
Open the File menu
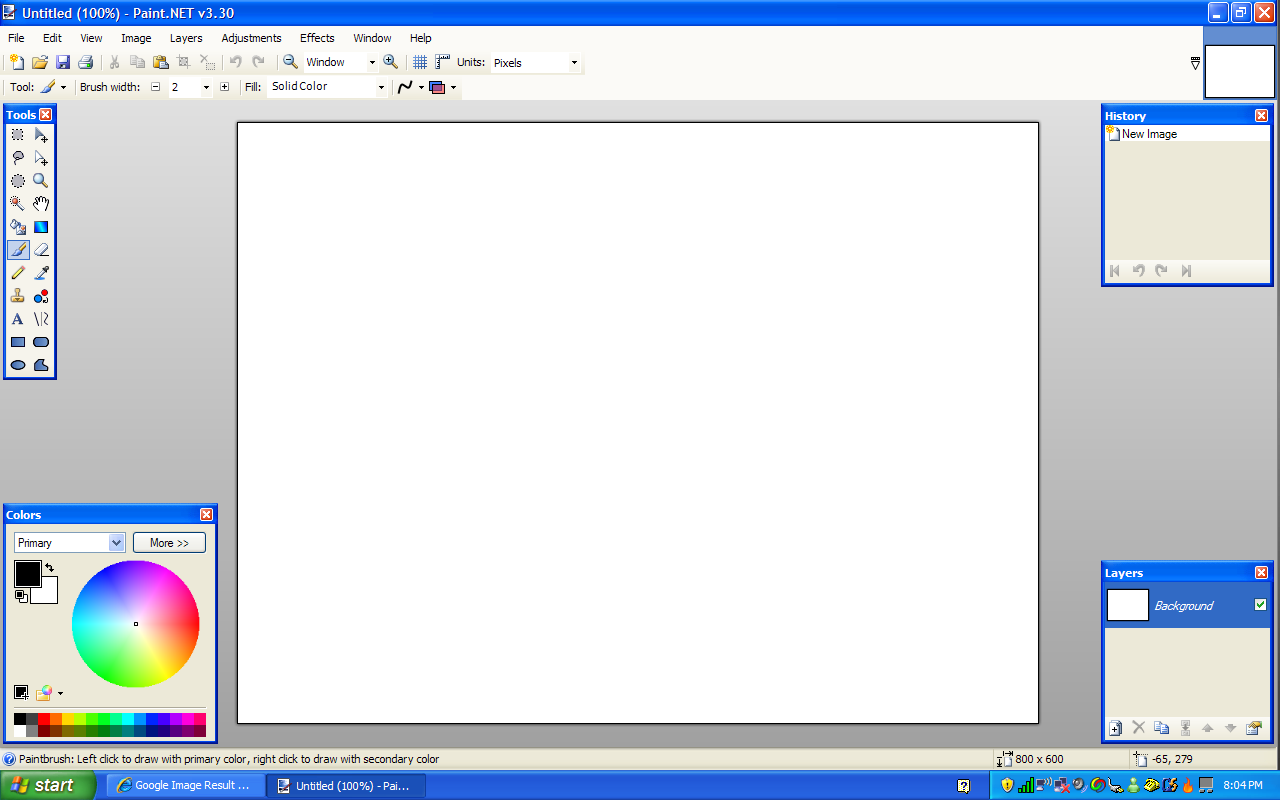coord(16,38)
